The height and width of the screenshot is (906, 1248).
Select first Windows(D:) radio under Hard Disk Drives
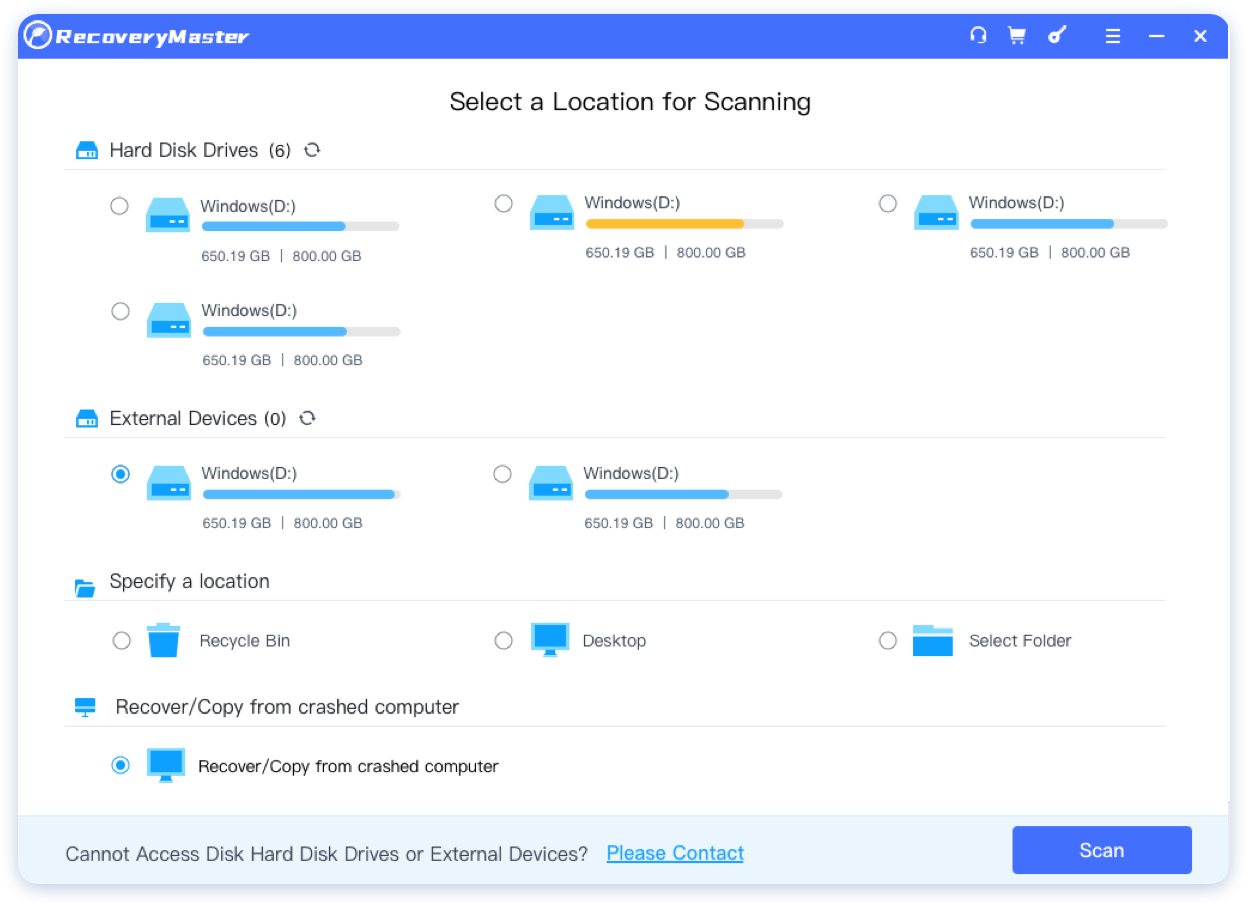pos(119,206)
